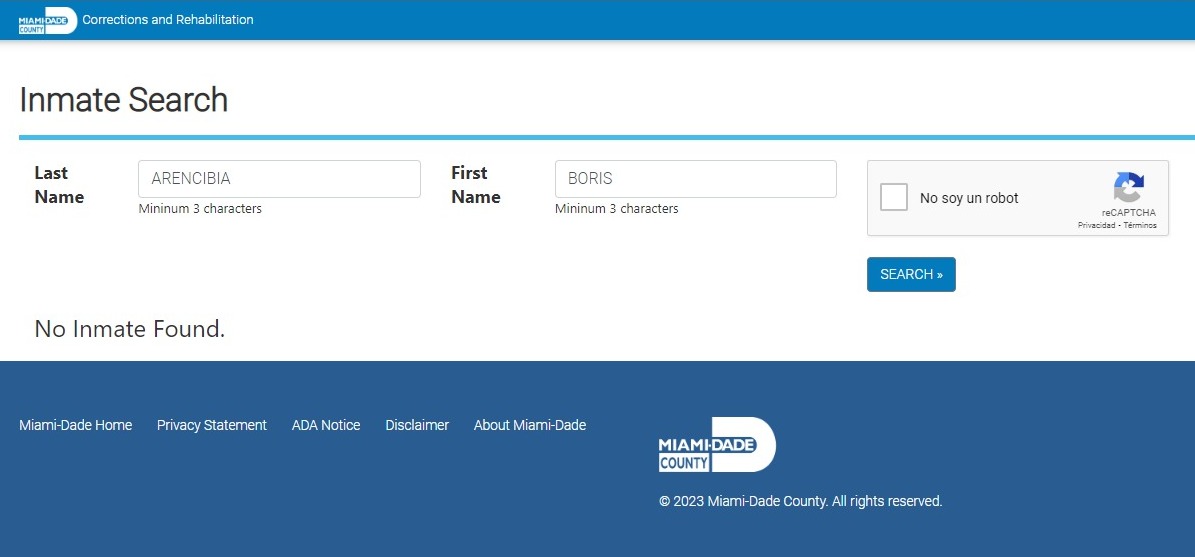View the Disclaimer footer link
This screenshot has width=1195, height=557.
(x=417, y=425)
